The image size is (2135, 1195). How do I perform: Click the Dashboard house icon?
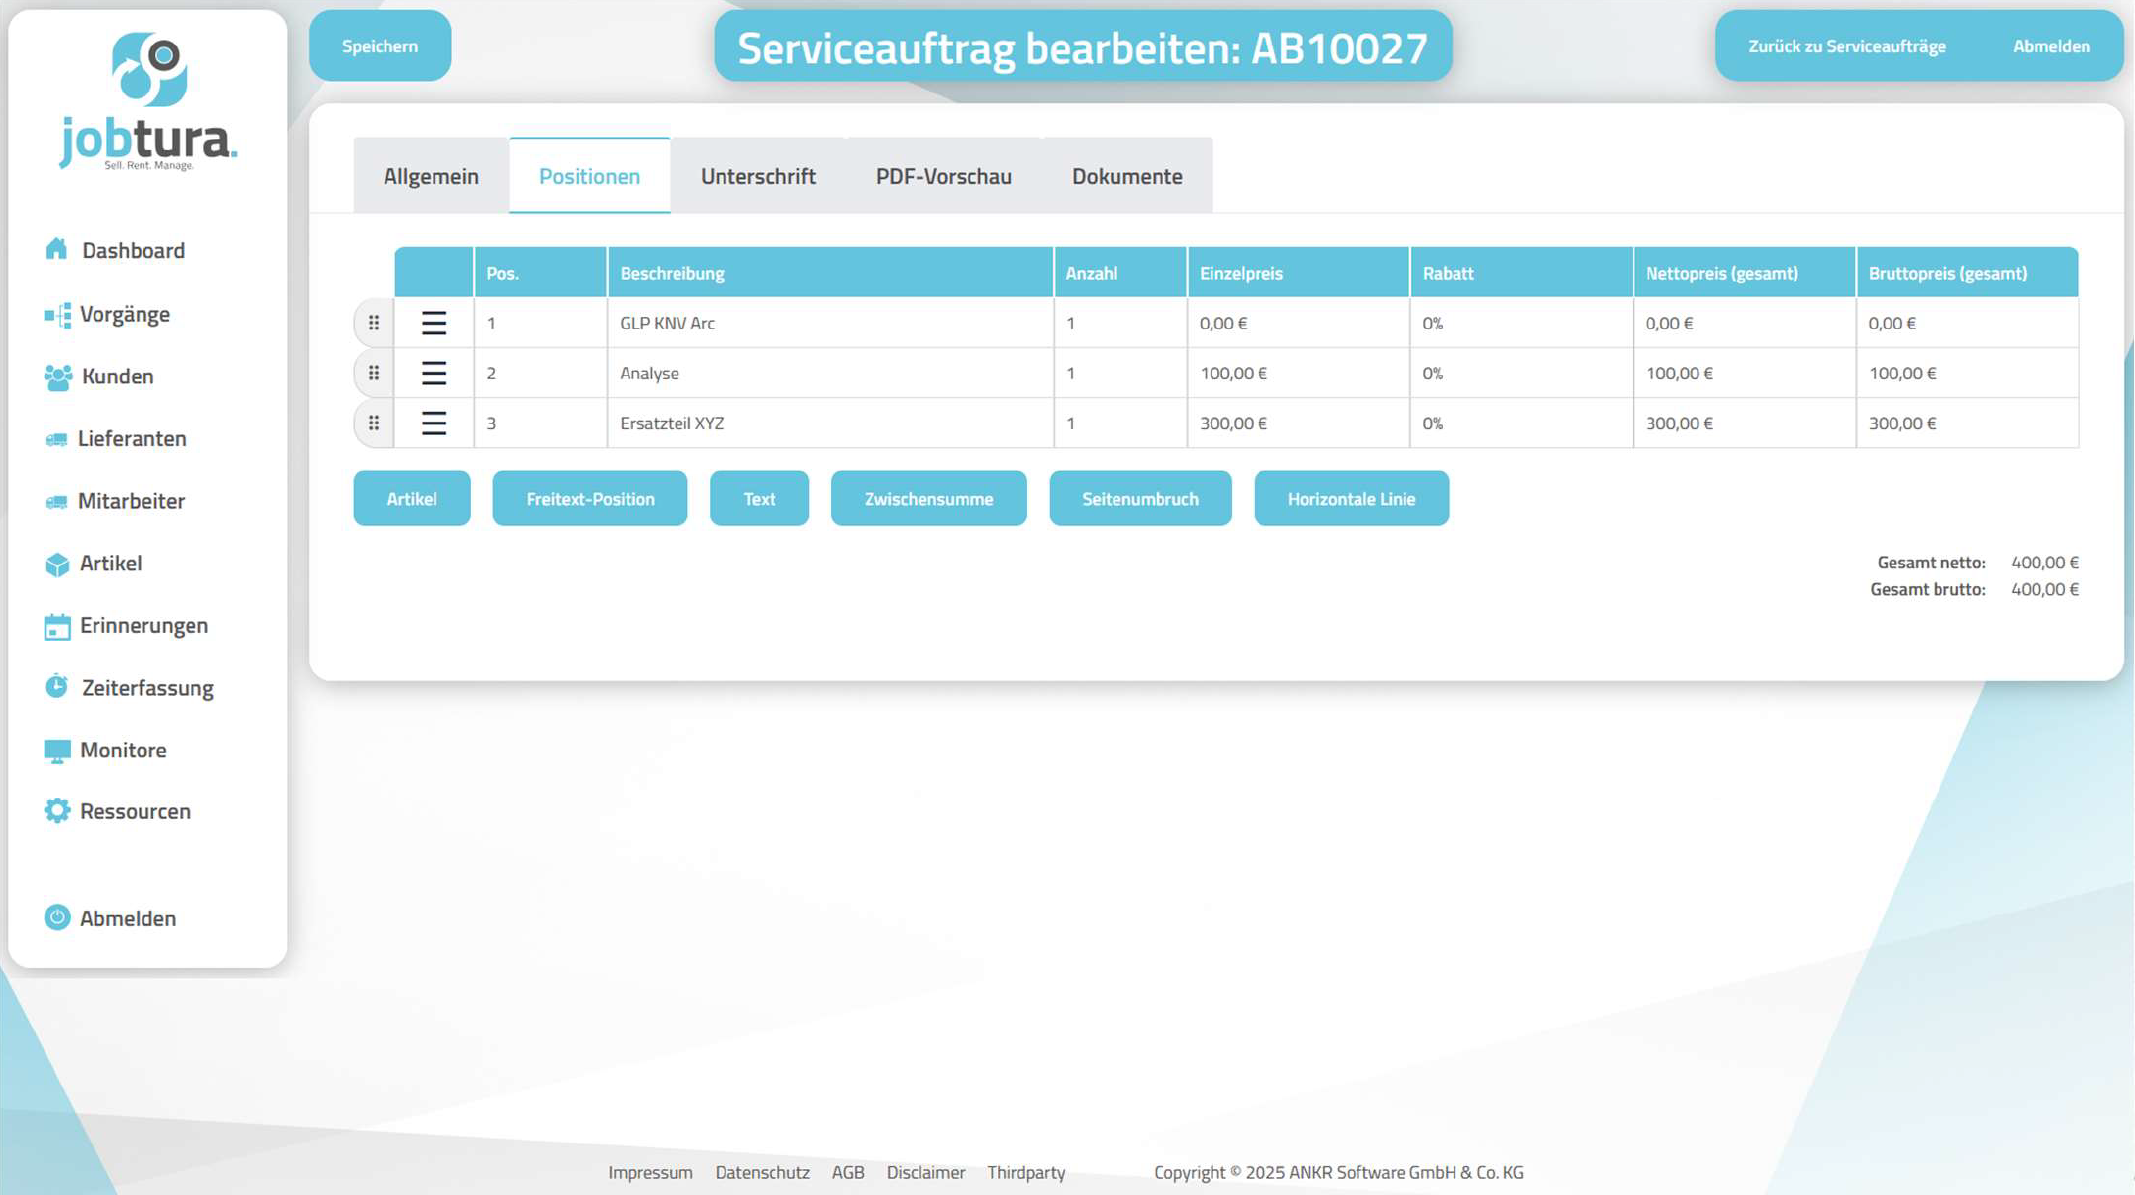[x=57, y=249]
